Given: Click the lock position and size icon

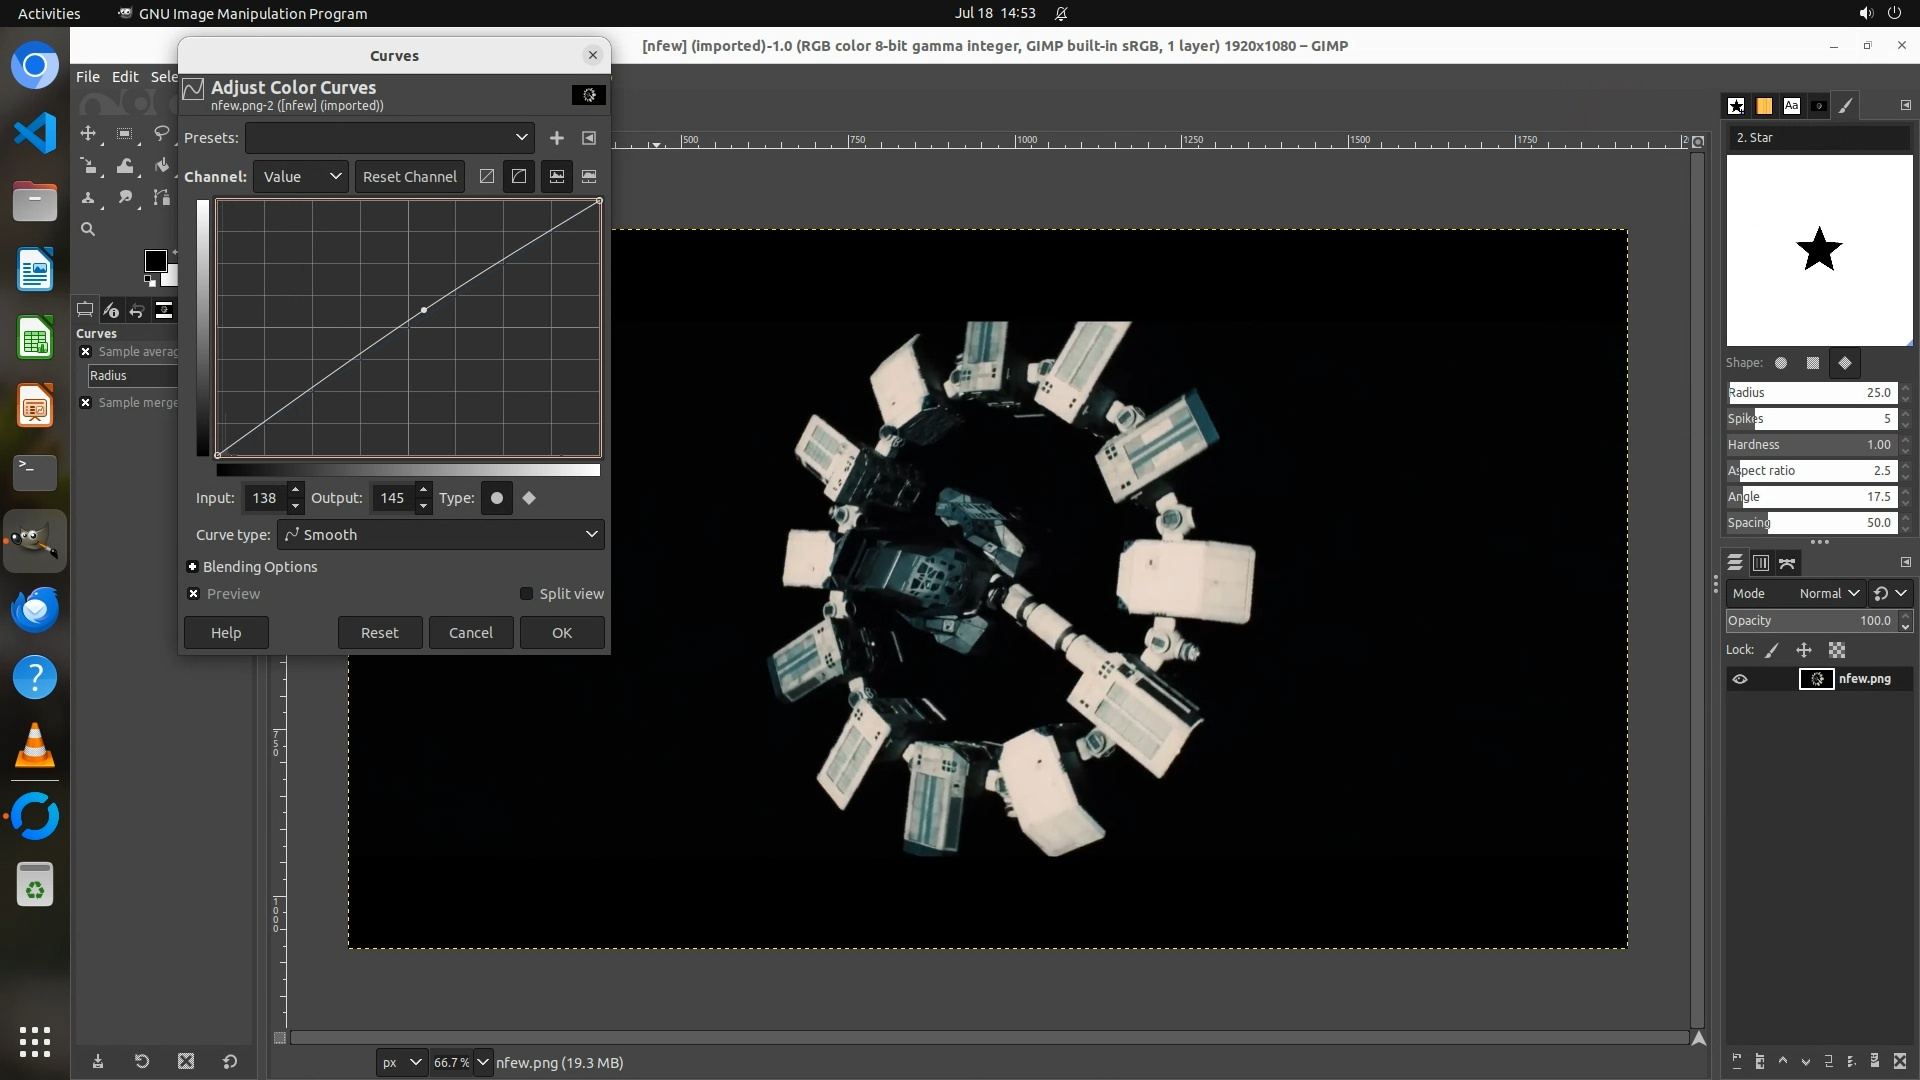Looking at the screenshot, I should tap(1804, 650).
